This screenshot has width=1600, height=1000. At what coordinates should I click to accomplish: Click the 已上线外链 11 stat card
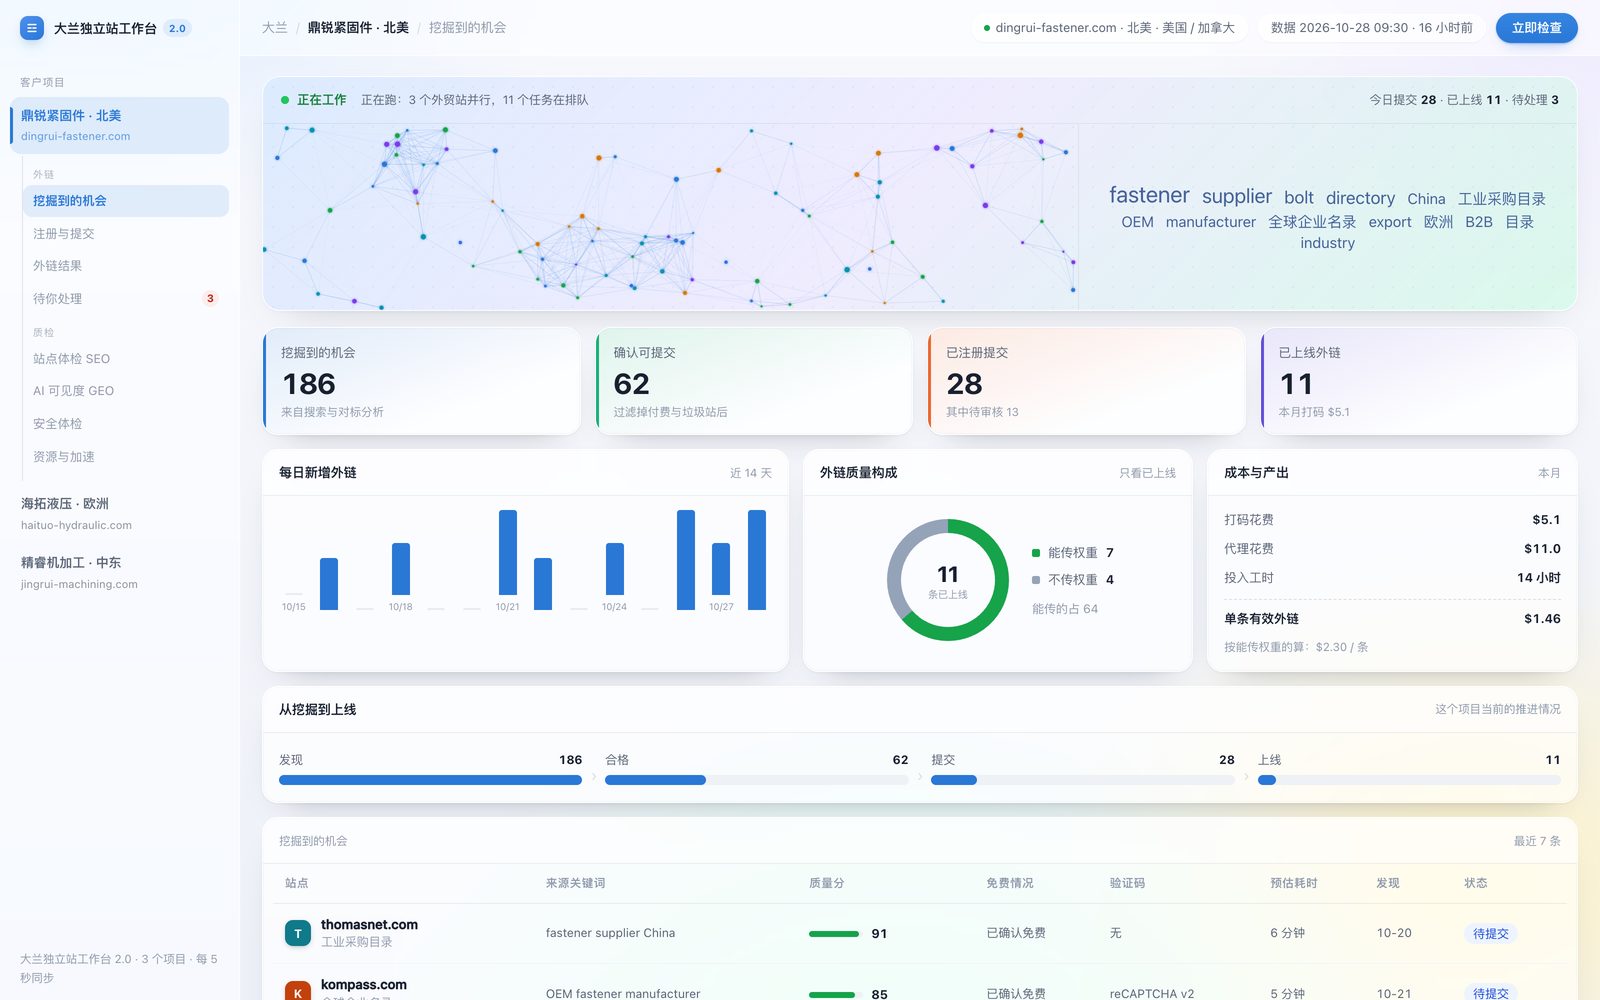click(1419, 381)
